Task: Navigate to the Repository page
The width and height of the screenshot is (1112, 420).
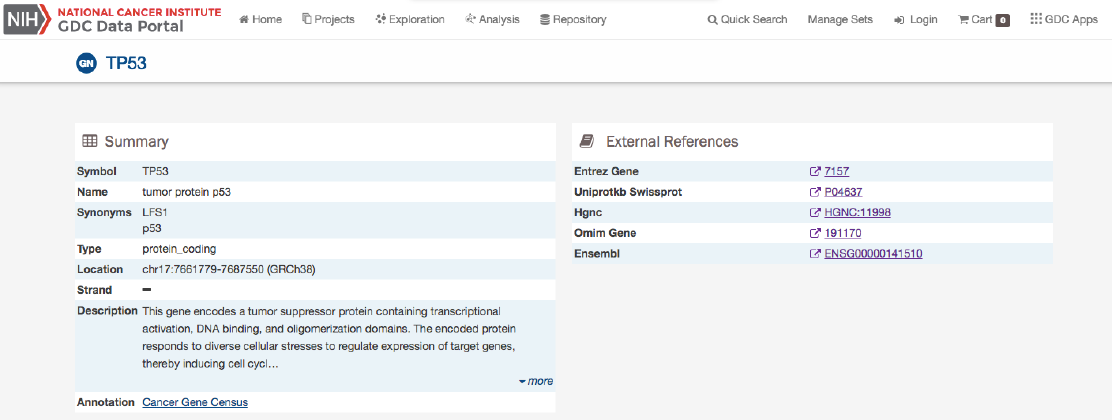Action: coord(573,20)
